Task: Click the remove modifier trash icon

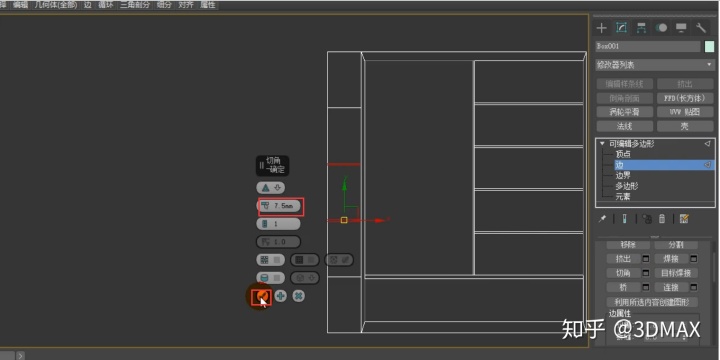Action: (662, 219)
